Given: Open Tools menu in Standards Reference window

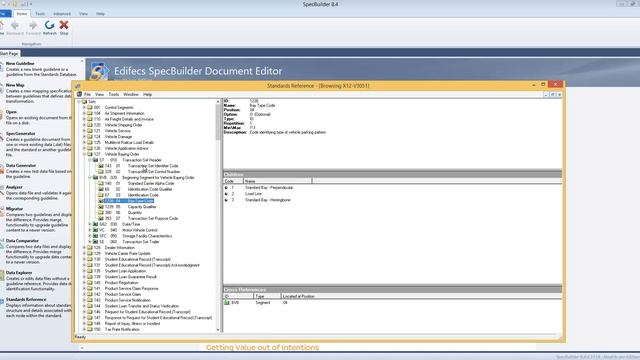Looking at the screenshot, I should pos(114,94).
